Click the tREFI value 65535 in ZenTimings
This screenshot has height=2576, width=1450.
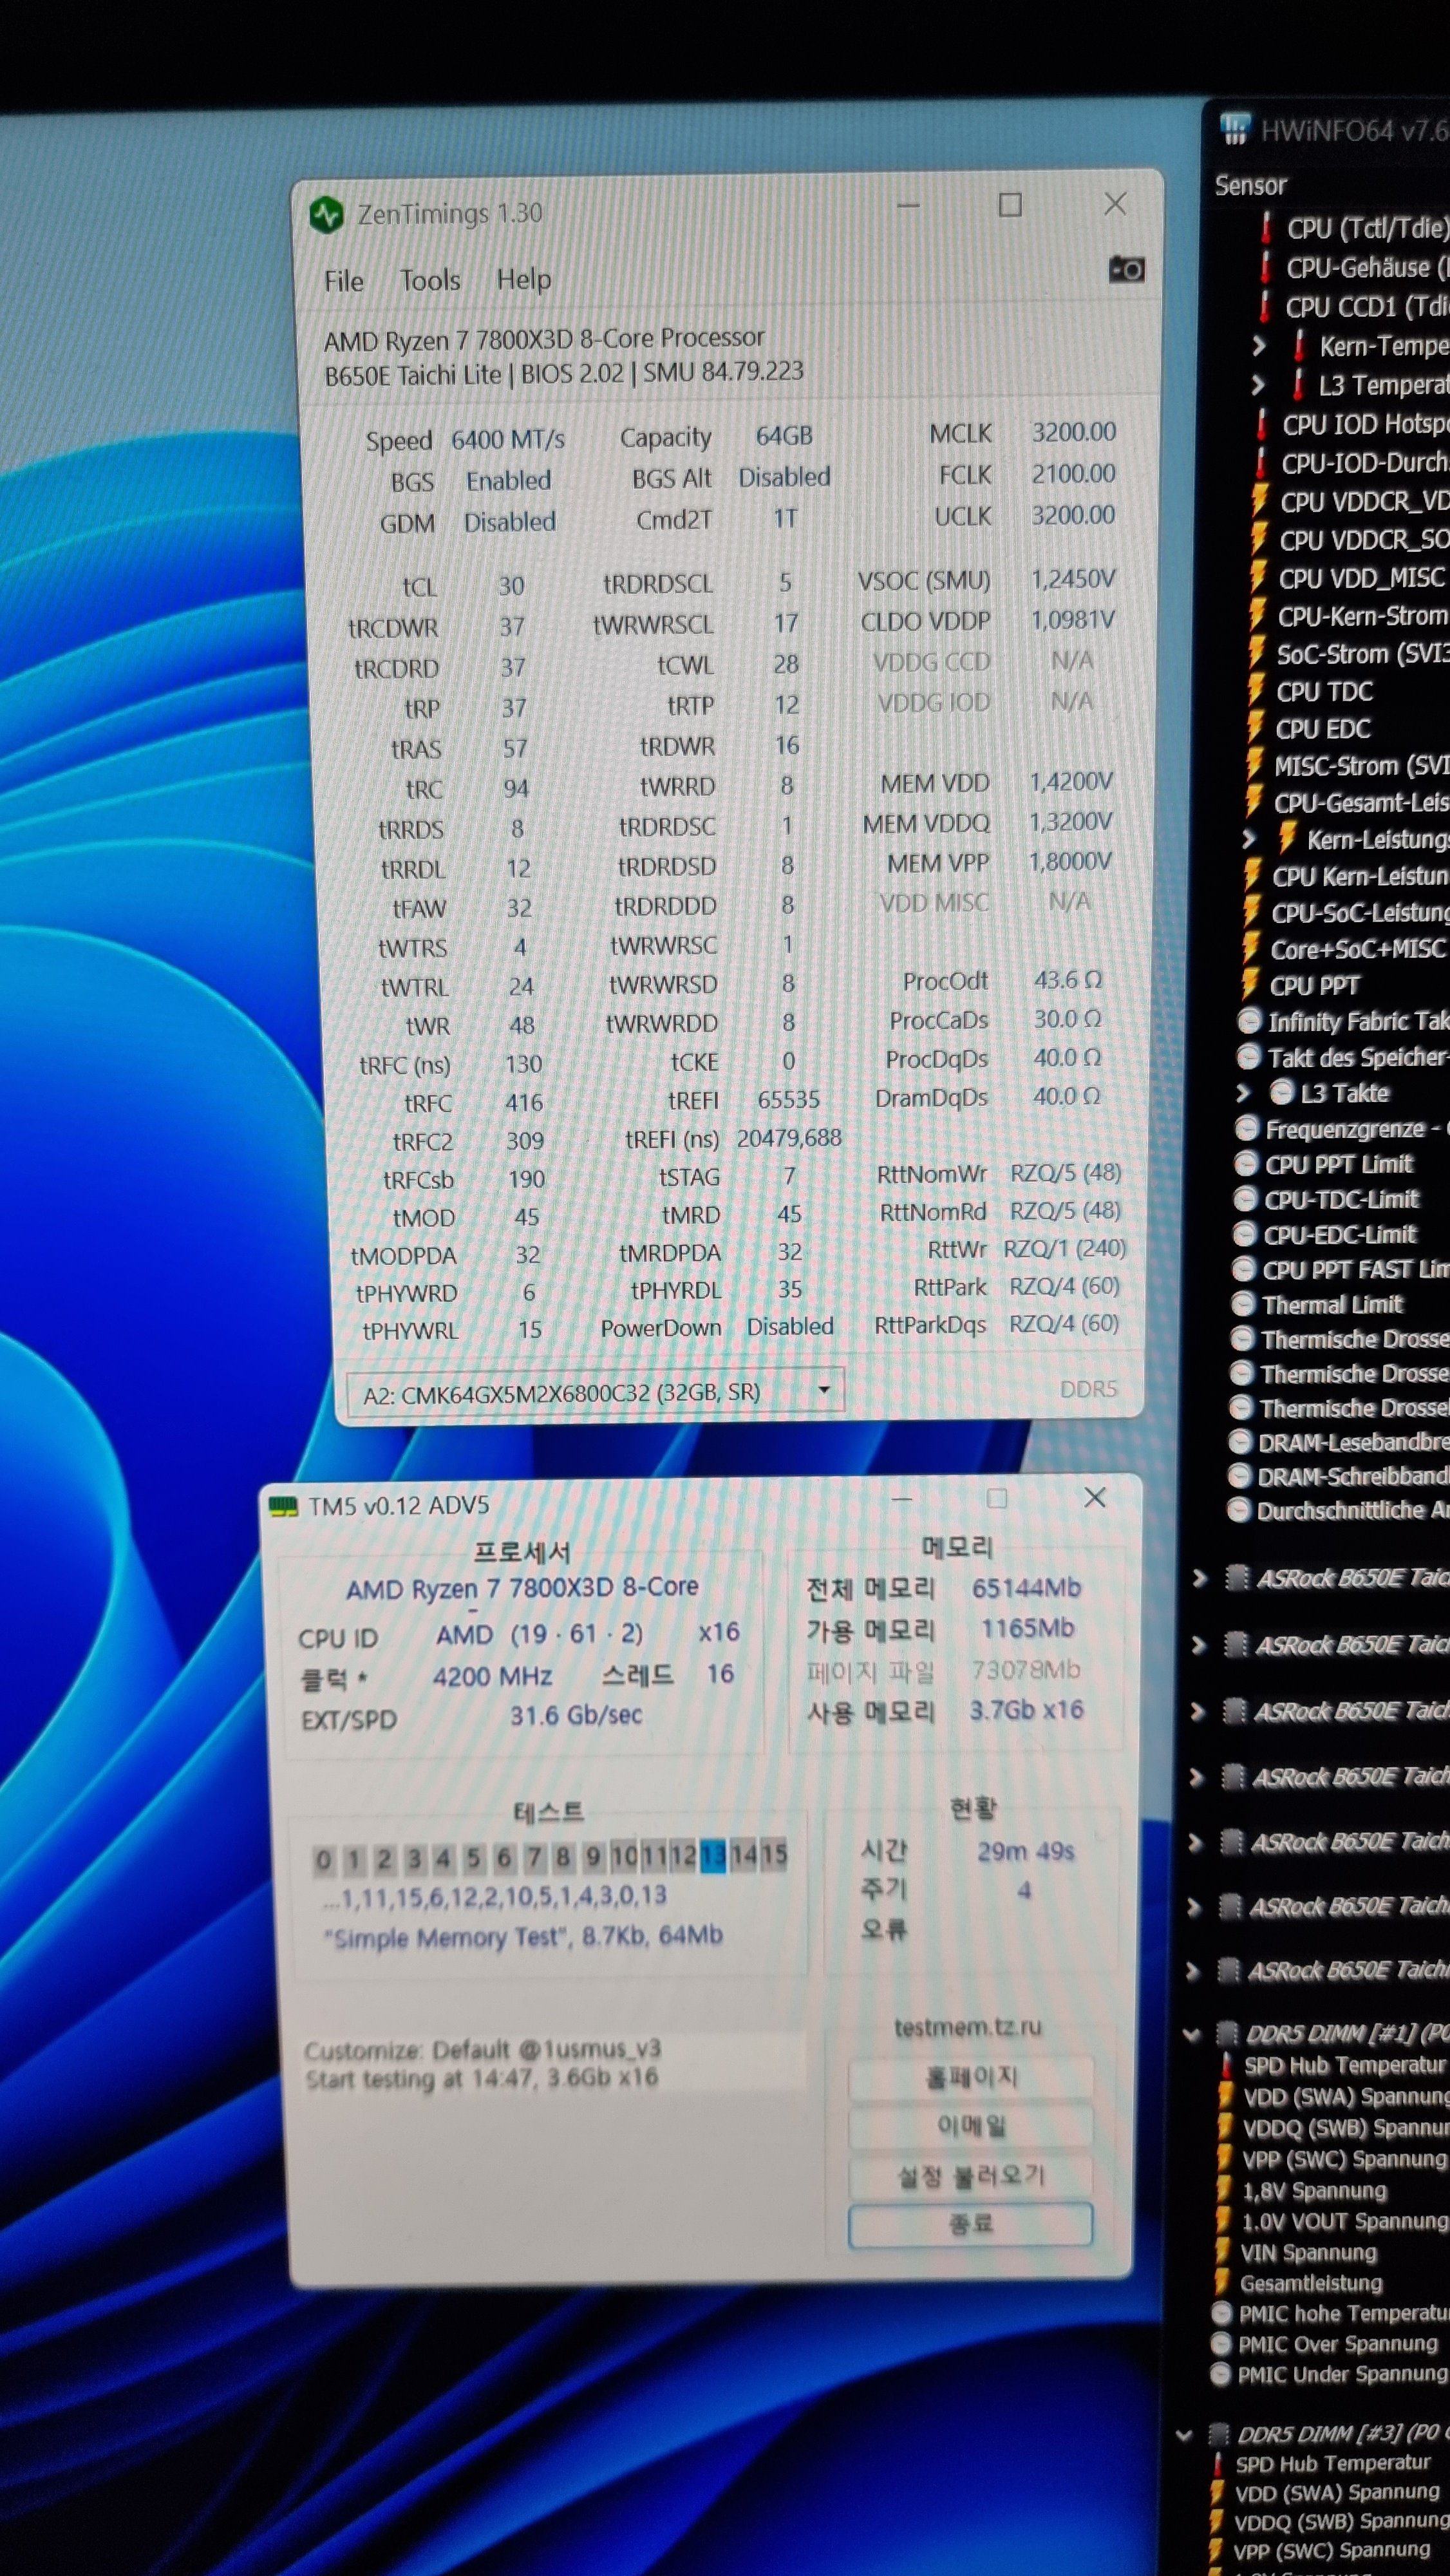(788, 1099)
